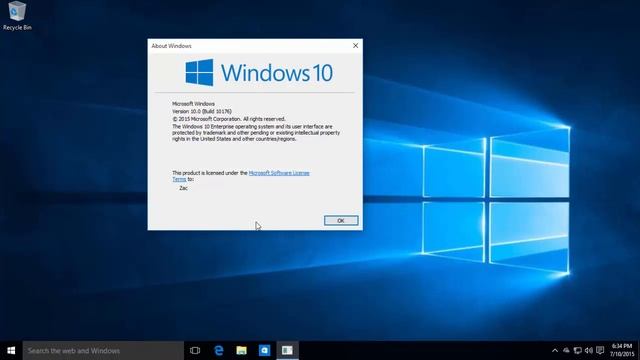Show hidden system tray icons

(555, 351)
